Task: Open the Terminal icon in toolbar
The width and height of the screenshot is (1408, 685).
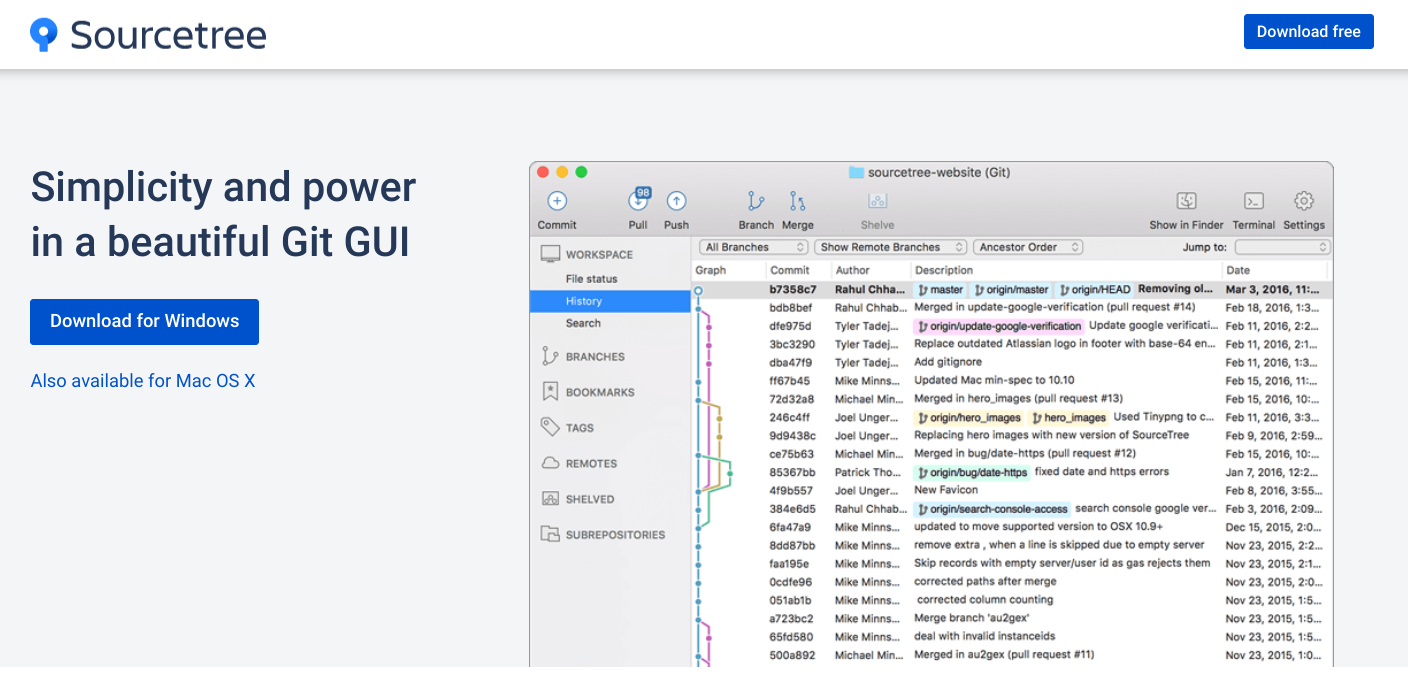Action: (x=1253, y=201)
